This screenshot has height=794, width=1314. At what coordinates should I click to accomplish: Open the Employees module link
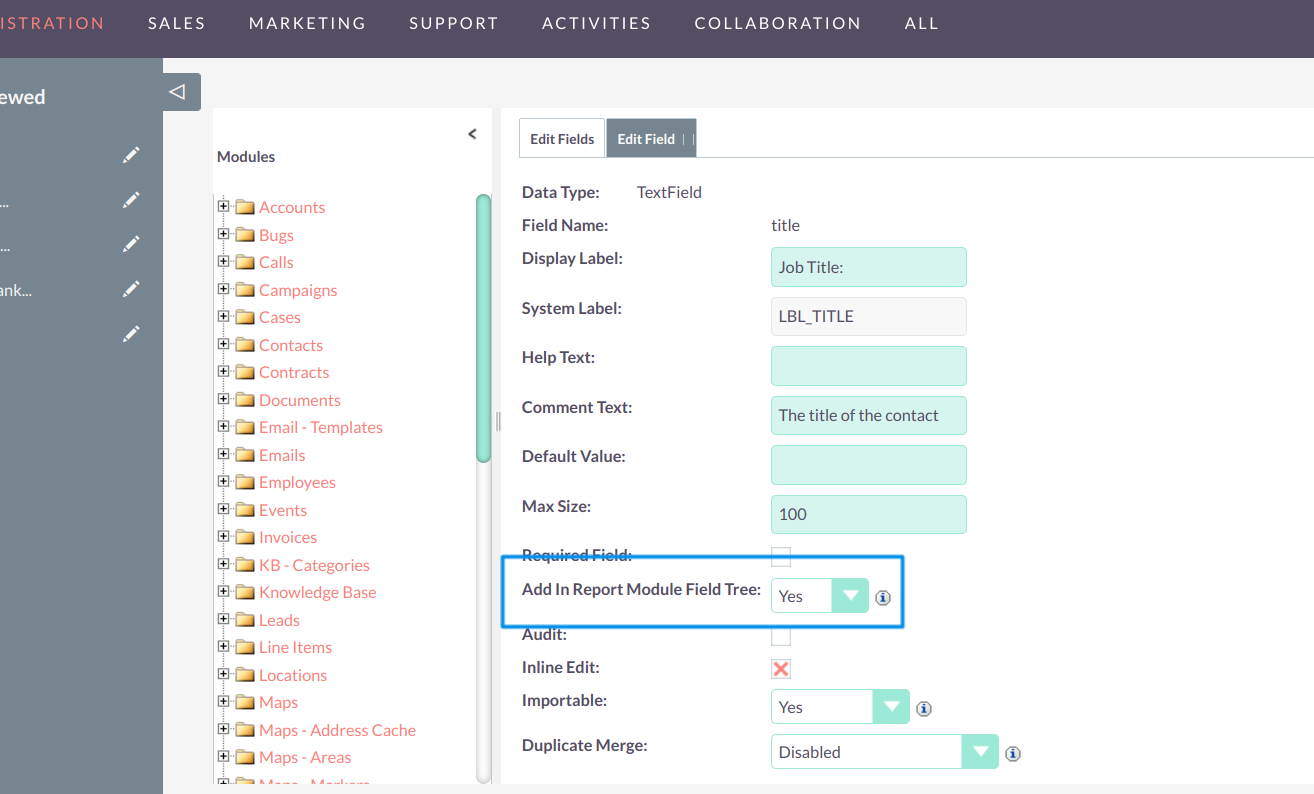pos(297,482)
